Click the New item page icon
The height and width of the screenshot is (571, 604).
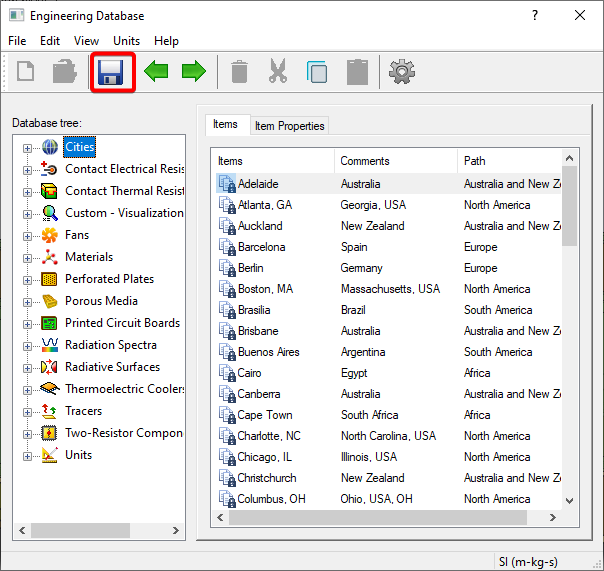[x=25, y=72]
